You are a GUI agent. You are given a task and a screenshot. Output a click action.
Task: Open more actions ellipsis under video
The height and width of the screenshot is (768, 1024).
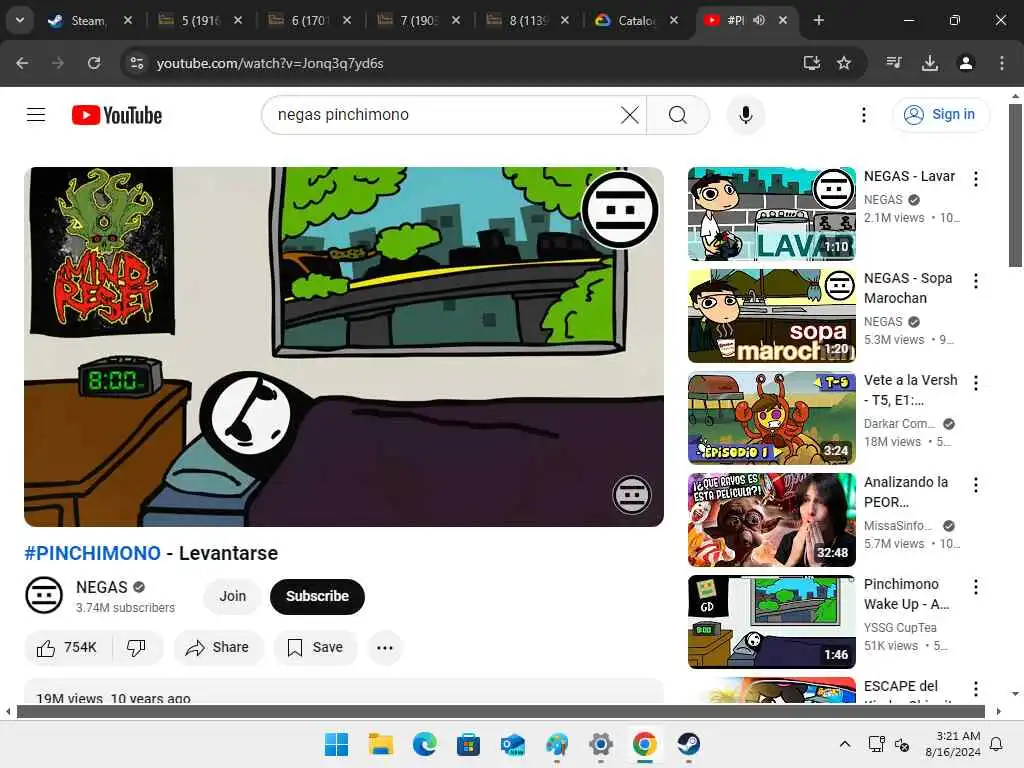point(385,648)
